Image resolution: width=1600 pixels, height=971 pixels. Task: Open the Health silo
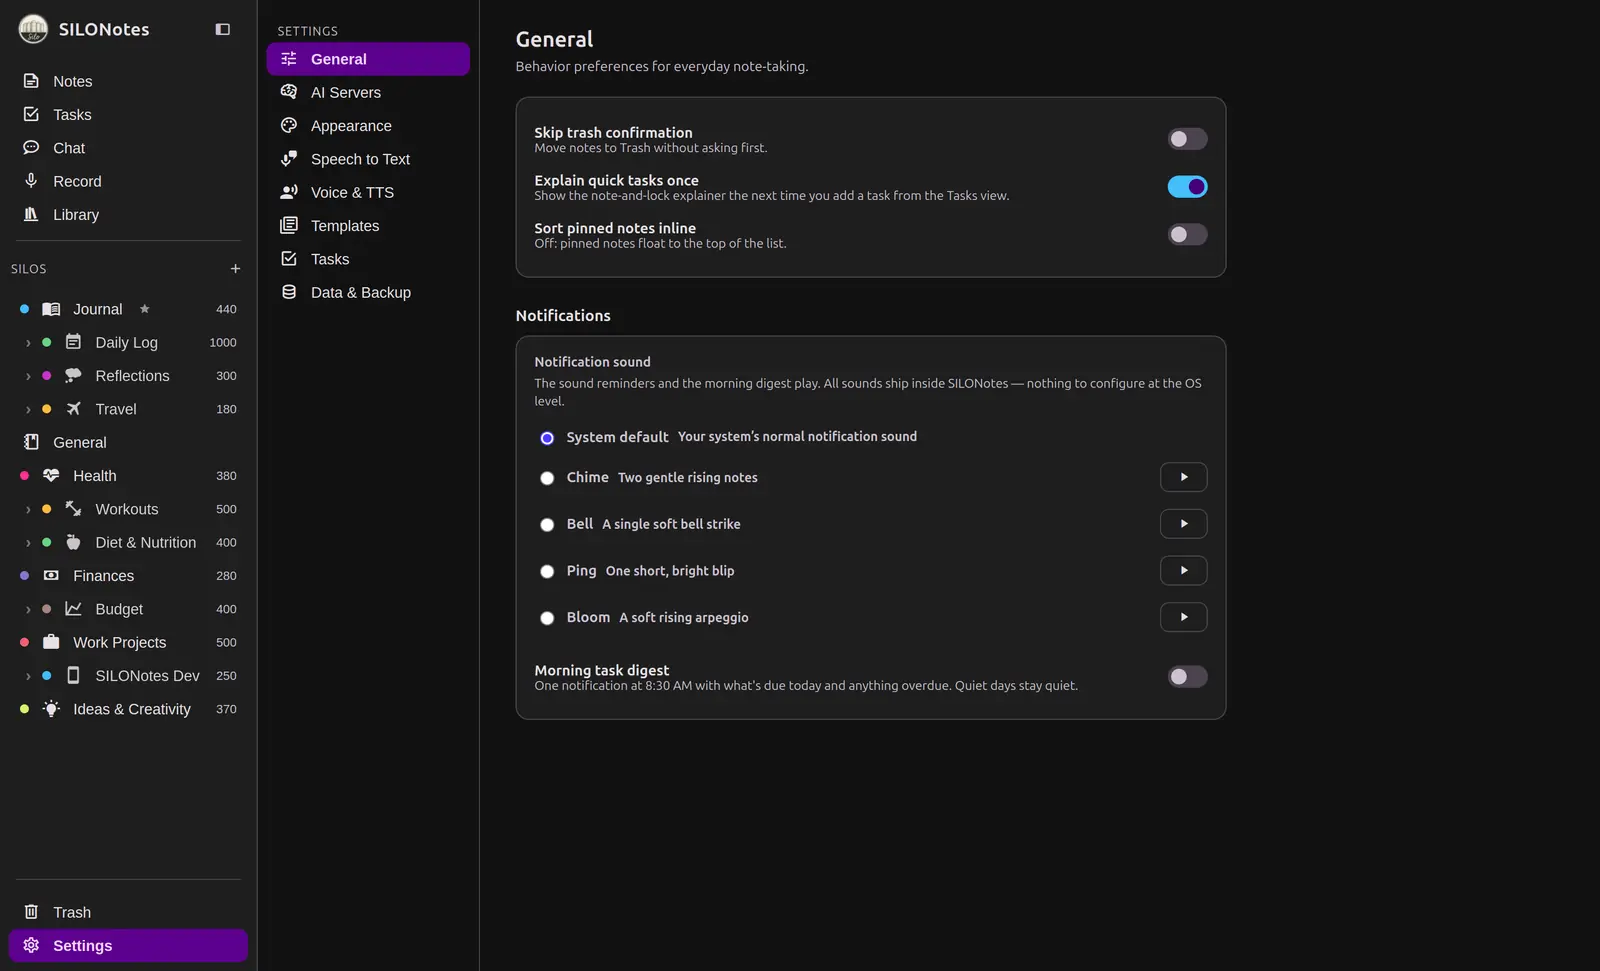coord(128,476)
